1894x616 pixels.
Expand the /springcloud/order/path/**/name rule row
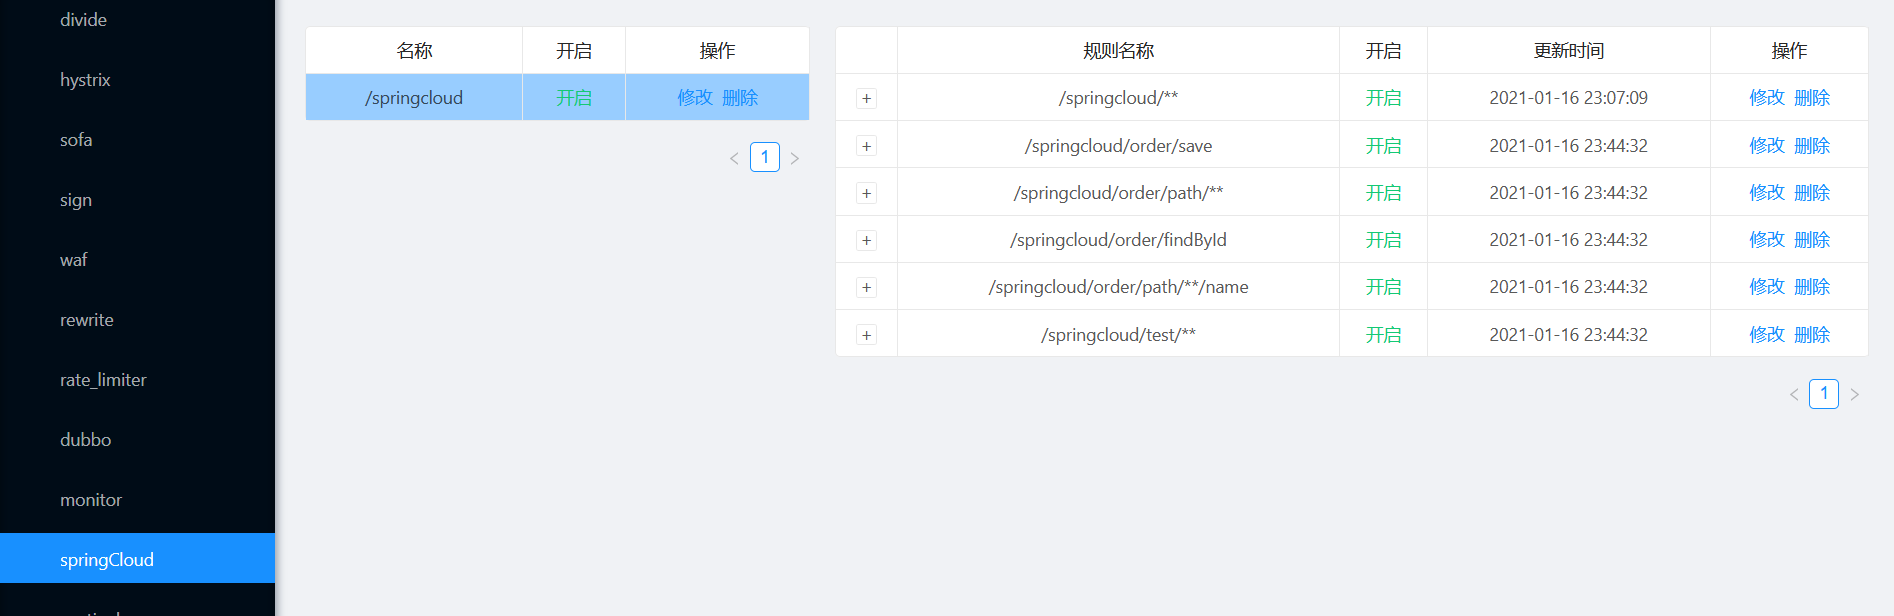pos(867,288)
